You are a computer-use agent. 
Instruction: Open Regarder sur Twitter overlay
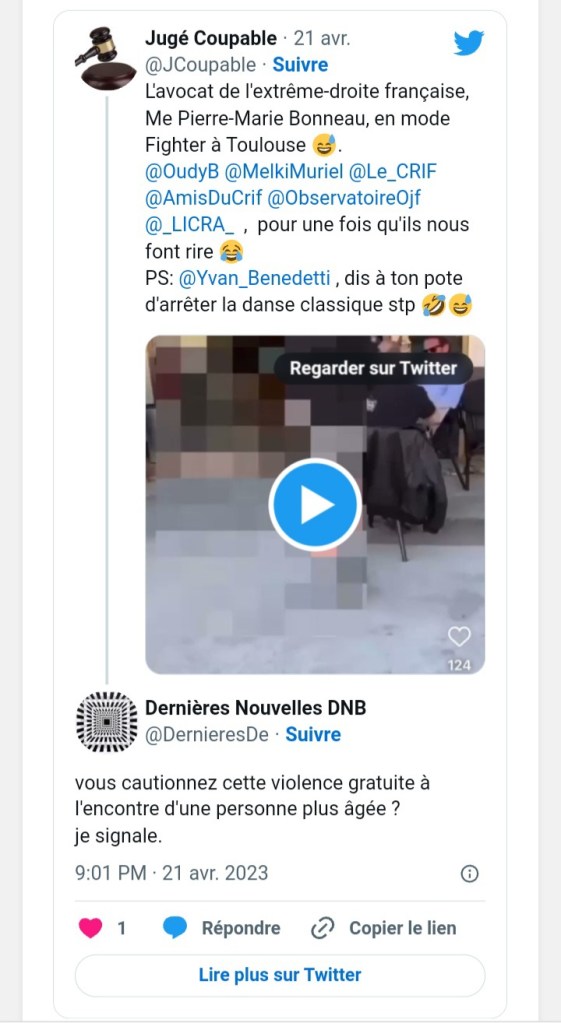click(373, 369)
